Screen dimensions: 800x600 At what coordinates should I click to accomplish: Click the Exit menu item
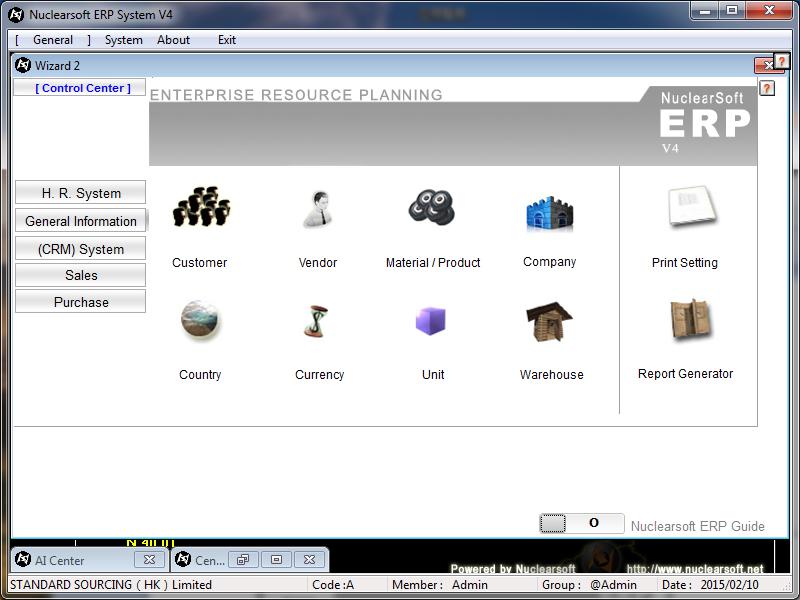[227, 40]
